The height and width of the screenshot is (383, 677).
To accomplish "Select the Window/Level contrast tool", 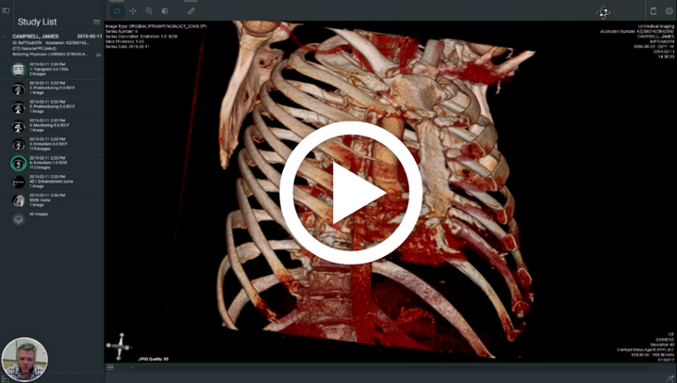I will click(x=165, y=11).
